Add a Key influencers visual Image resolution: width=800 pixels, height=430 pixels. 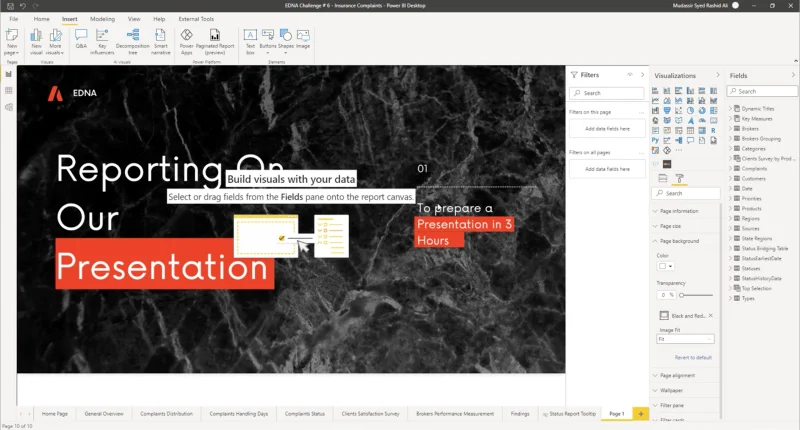pyautogui.click(x=102, y=42)
